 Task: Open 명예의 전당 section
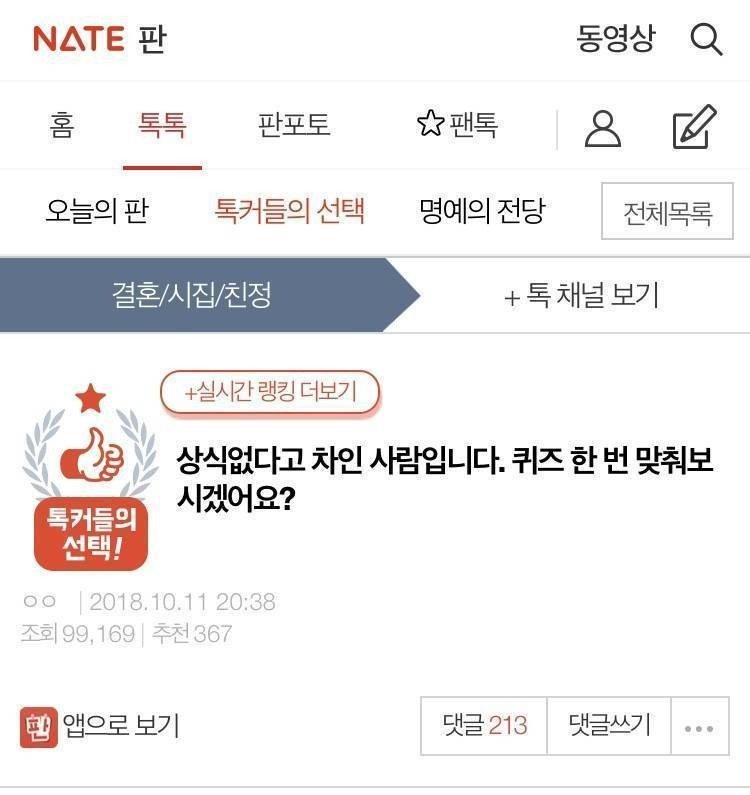point(482,210)
